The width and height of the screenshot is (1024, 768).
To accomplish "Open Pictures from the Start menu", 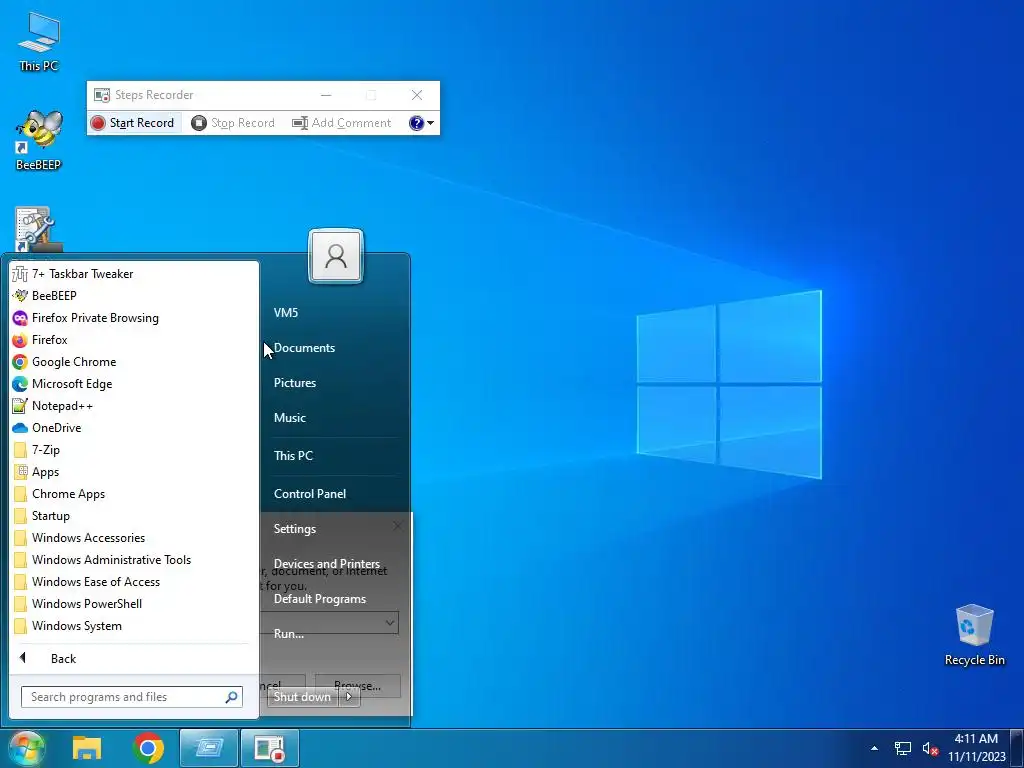I will pyautogui.click(x=295, y=383).
